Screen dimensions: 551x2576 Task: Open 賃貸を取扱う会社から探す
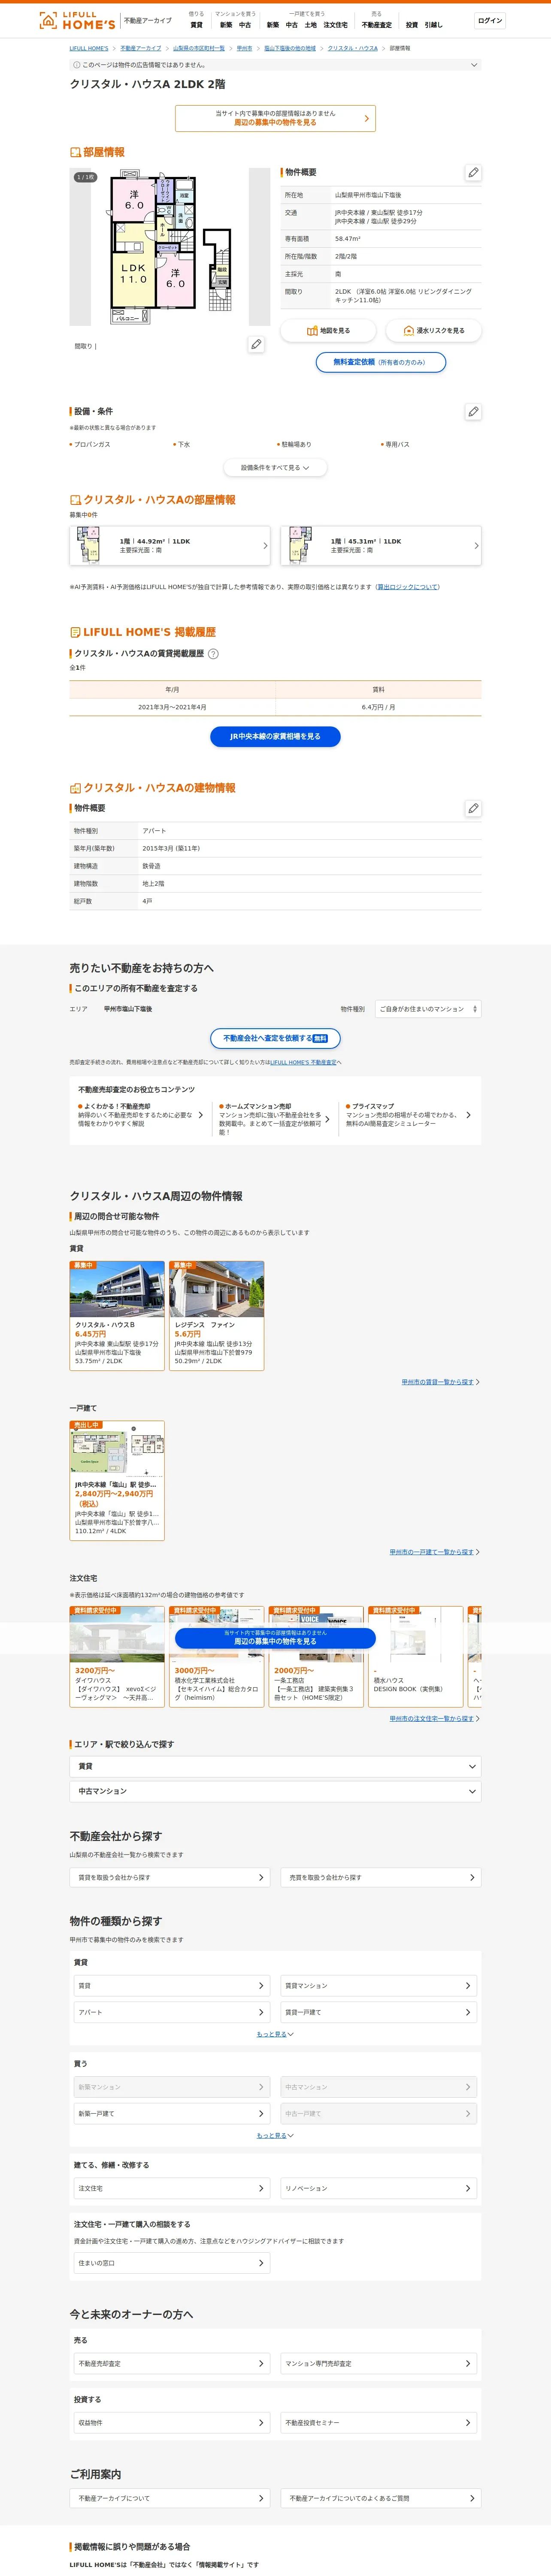(170, 1878)
